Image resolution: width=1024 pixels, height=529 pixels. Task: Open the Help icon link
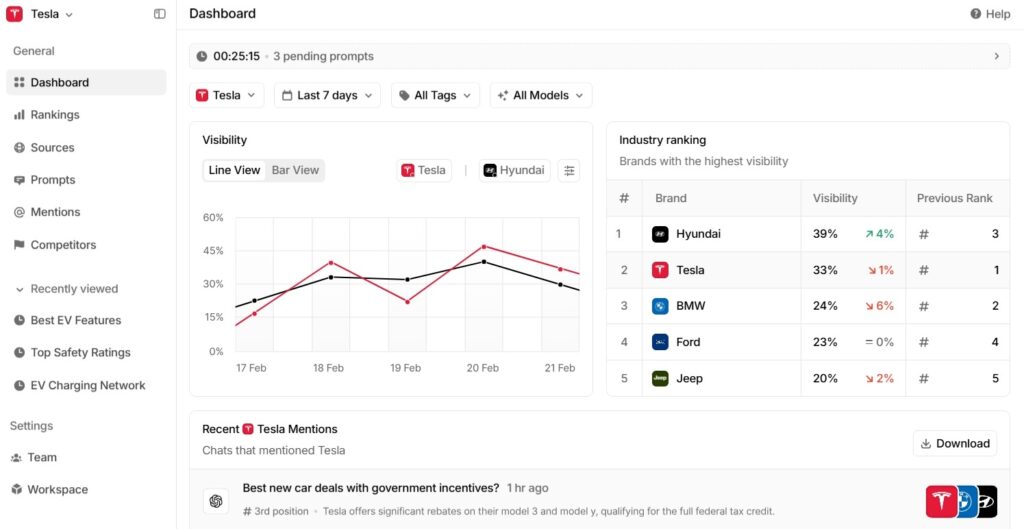pos(976,14)
